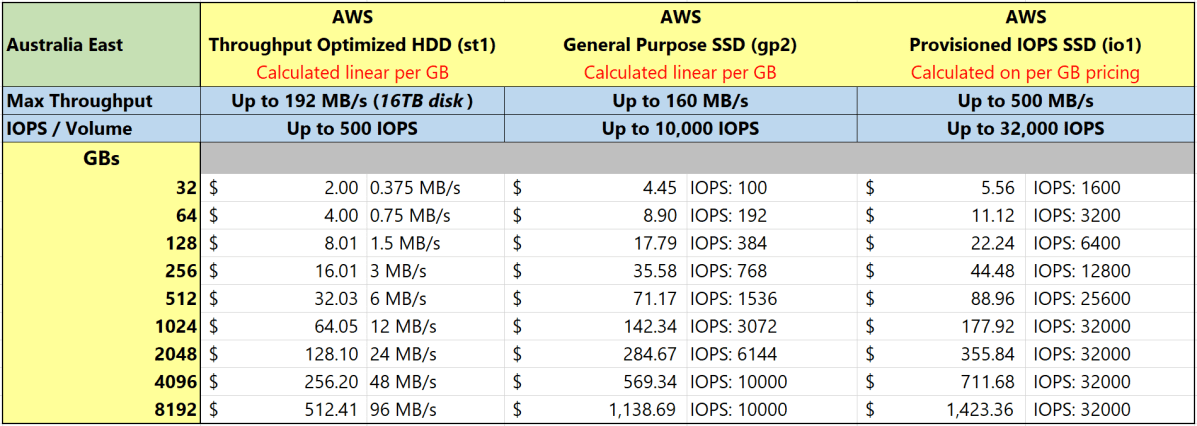Image resolution: width=1197 pixels, height=426 pixels.
Task: Select the IOPS: 25600 cell
Action: [1078, 298]
